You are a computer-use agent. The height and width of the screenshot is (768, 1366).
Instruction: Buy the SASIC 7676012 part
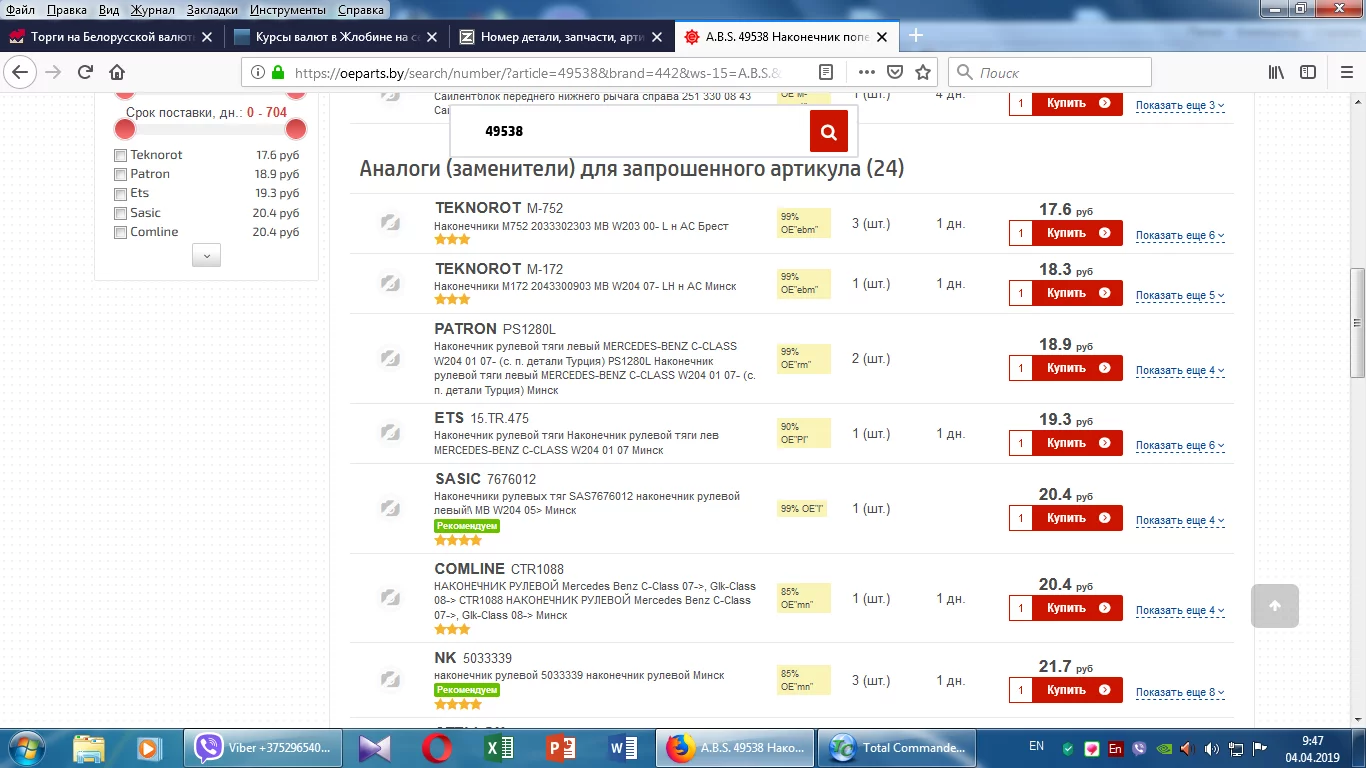(x=1077, y=518)
